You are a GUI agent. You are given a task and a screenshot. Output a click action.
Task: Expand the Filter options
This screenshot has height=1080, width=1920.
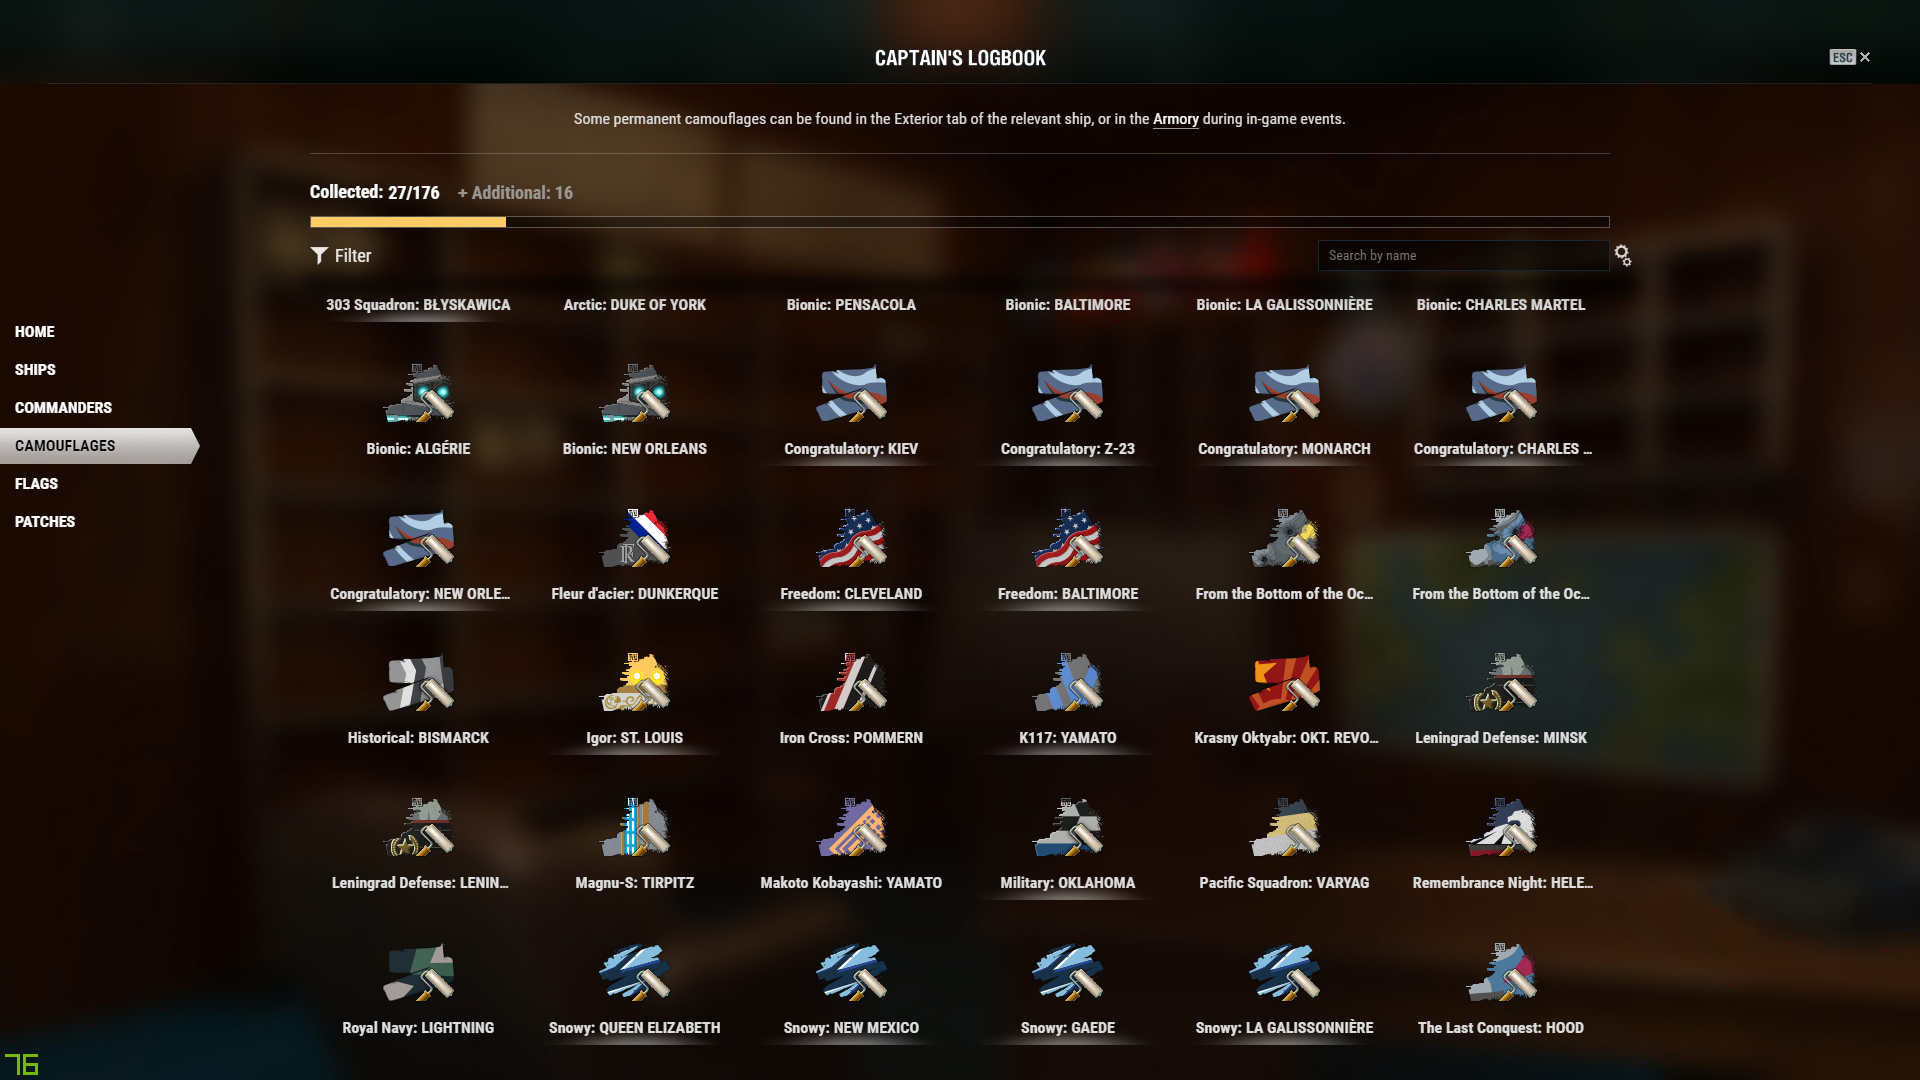pyautogui.click(x=341, y=256)
